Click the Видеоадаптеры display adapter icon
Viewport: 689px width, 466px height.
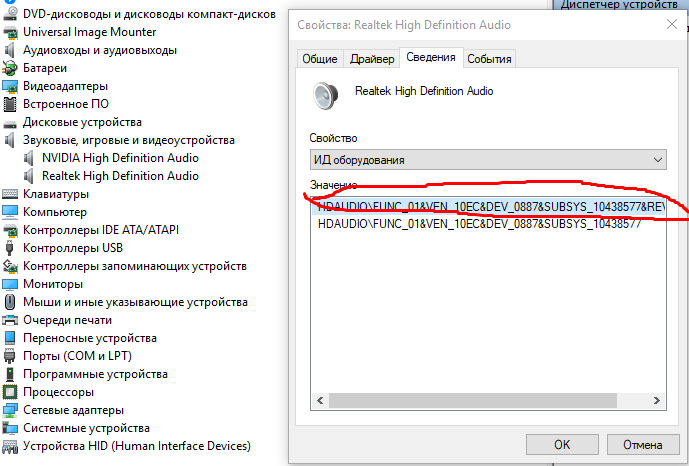[x=10, y=86]
